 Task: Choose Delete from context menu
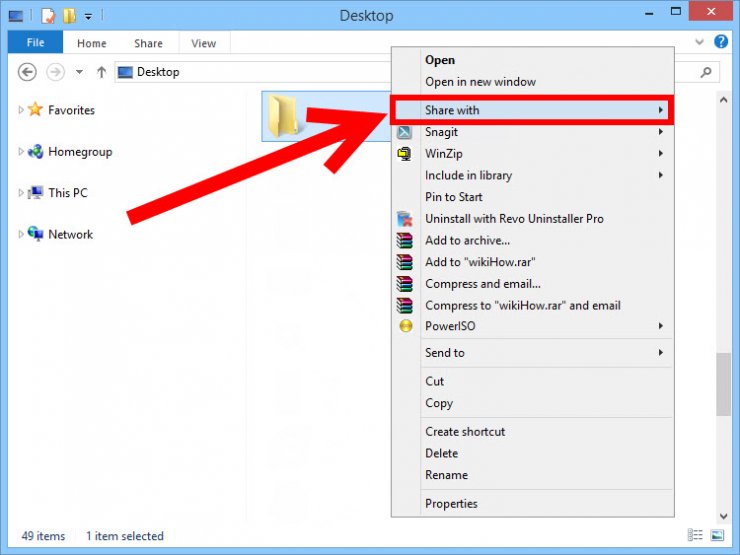click(x=532, y=453)
